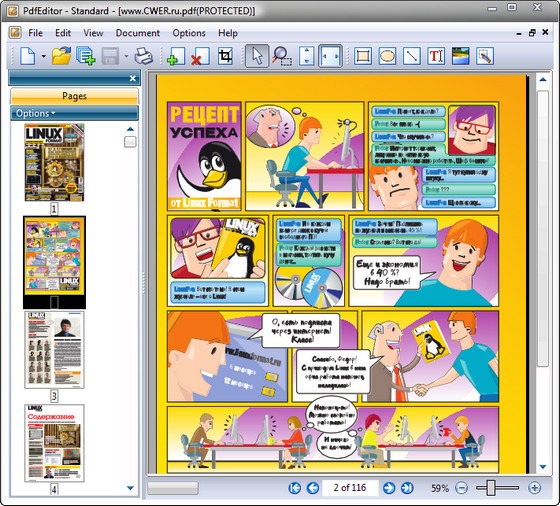560x506 pixels.
Task: Click the Insert image tool icon
Action: click(460, 56)
